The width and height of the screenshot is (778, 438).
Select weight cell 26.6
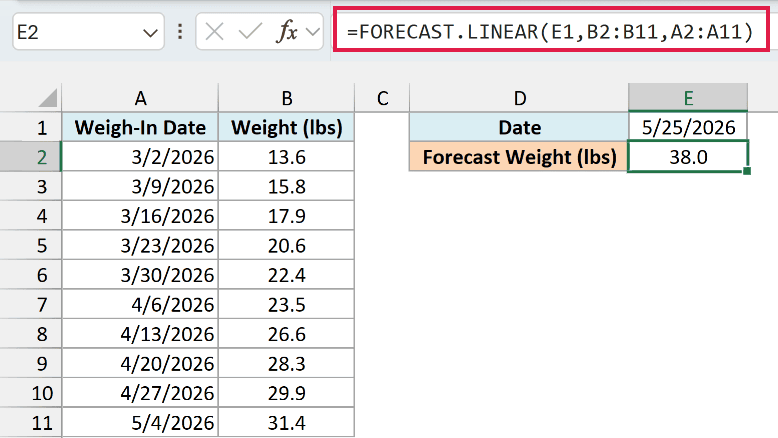tap(286, 334)
